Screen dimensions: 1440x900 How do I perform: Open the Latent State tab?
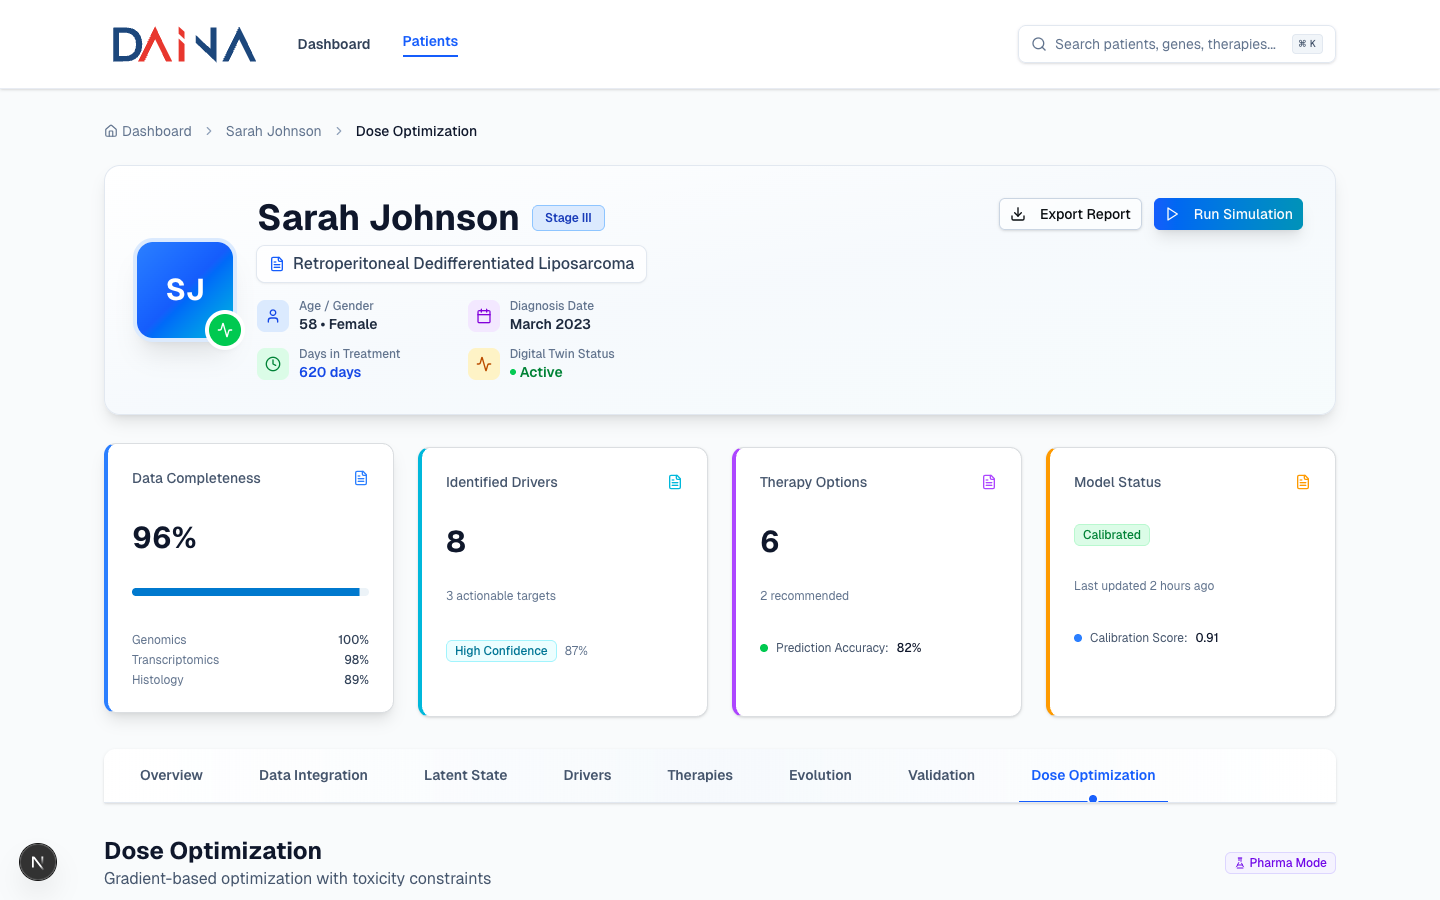[x=465, y=775]
